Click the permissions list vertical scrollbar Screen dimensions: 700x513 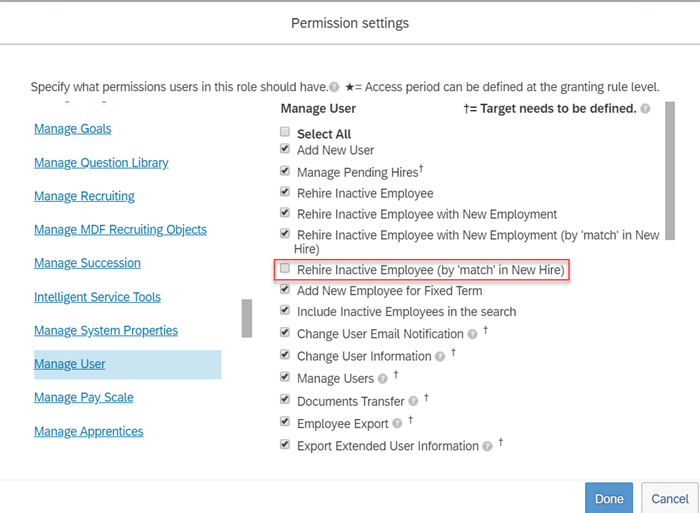(x=670, y=171)
